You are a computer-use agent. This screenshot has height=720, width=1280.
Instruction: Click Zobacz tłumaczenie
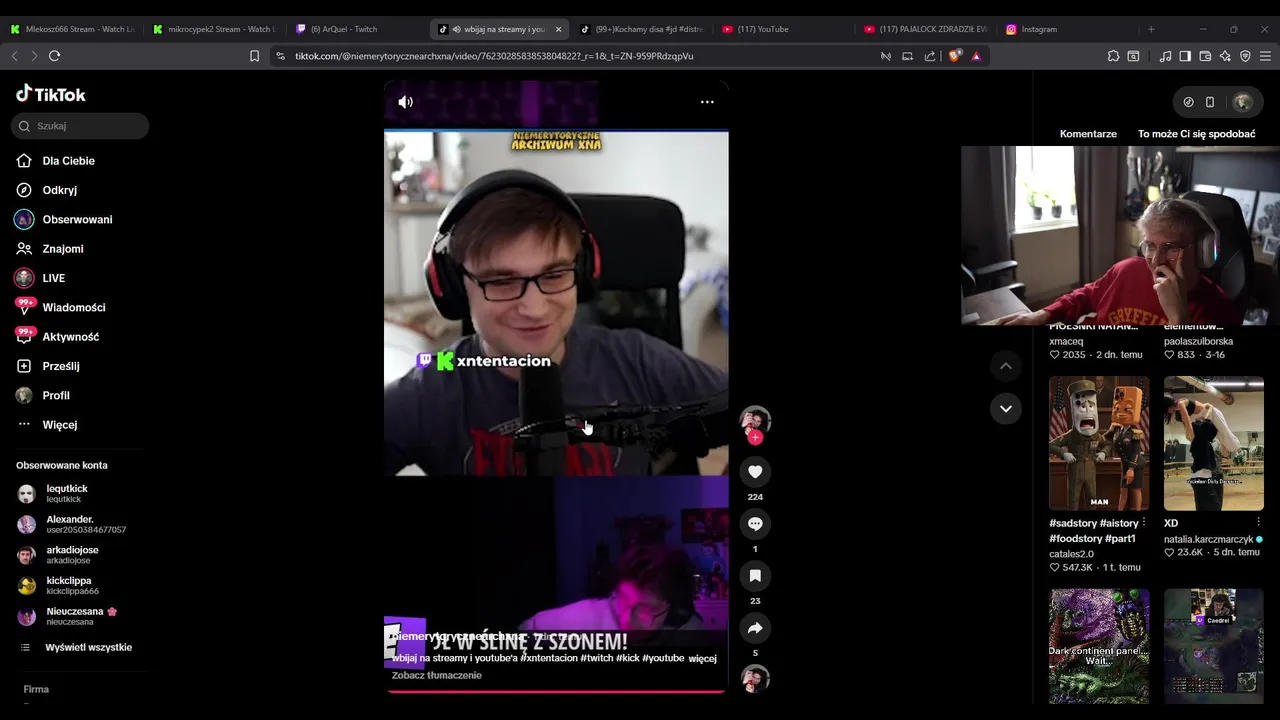(x=437, y=675)
